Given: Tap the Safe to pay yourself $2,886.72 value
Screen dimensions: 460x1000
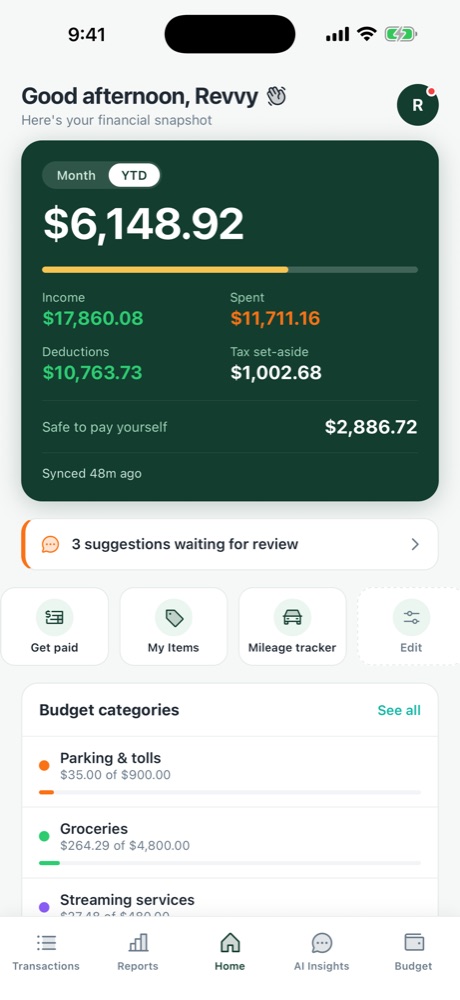Looking at the screenshot, I should click(371, 427).
